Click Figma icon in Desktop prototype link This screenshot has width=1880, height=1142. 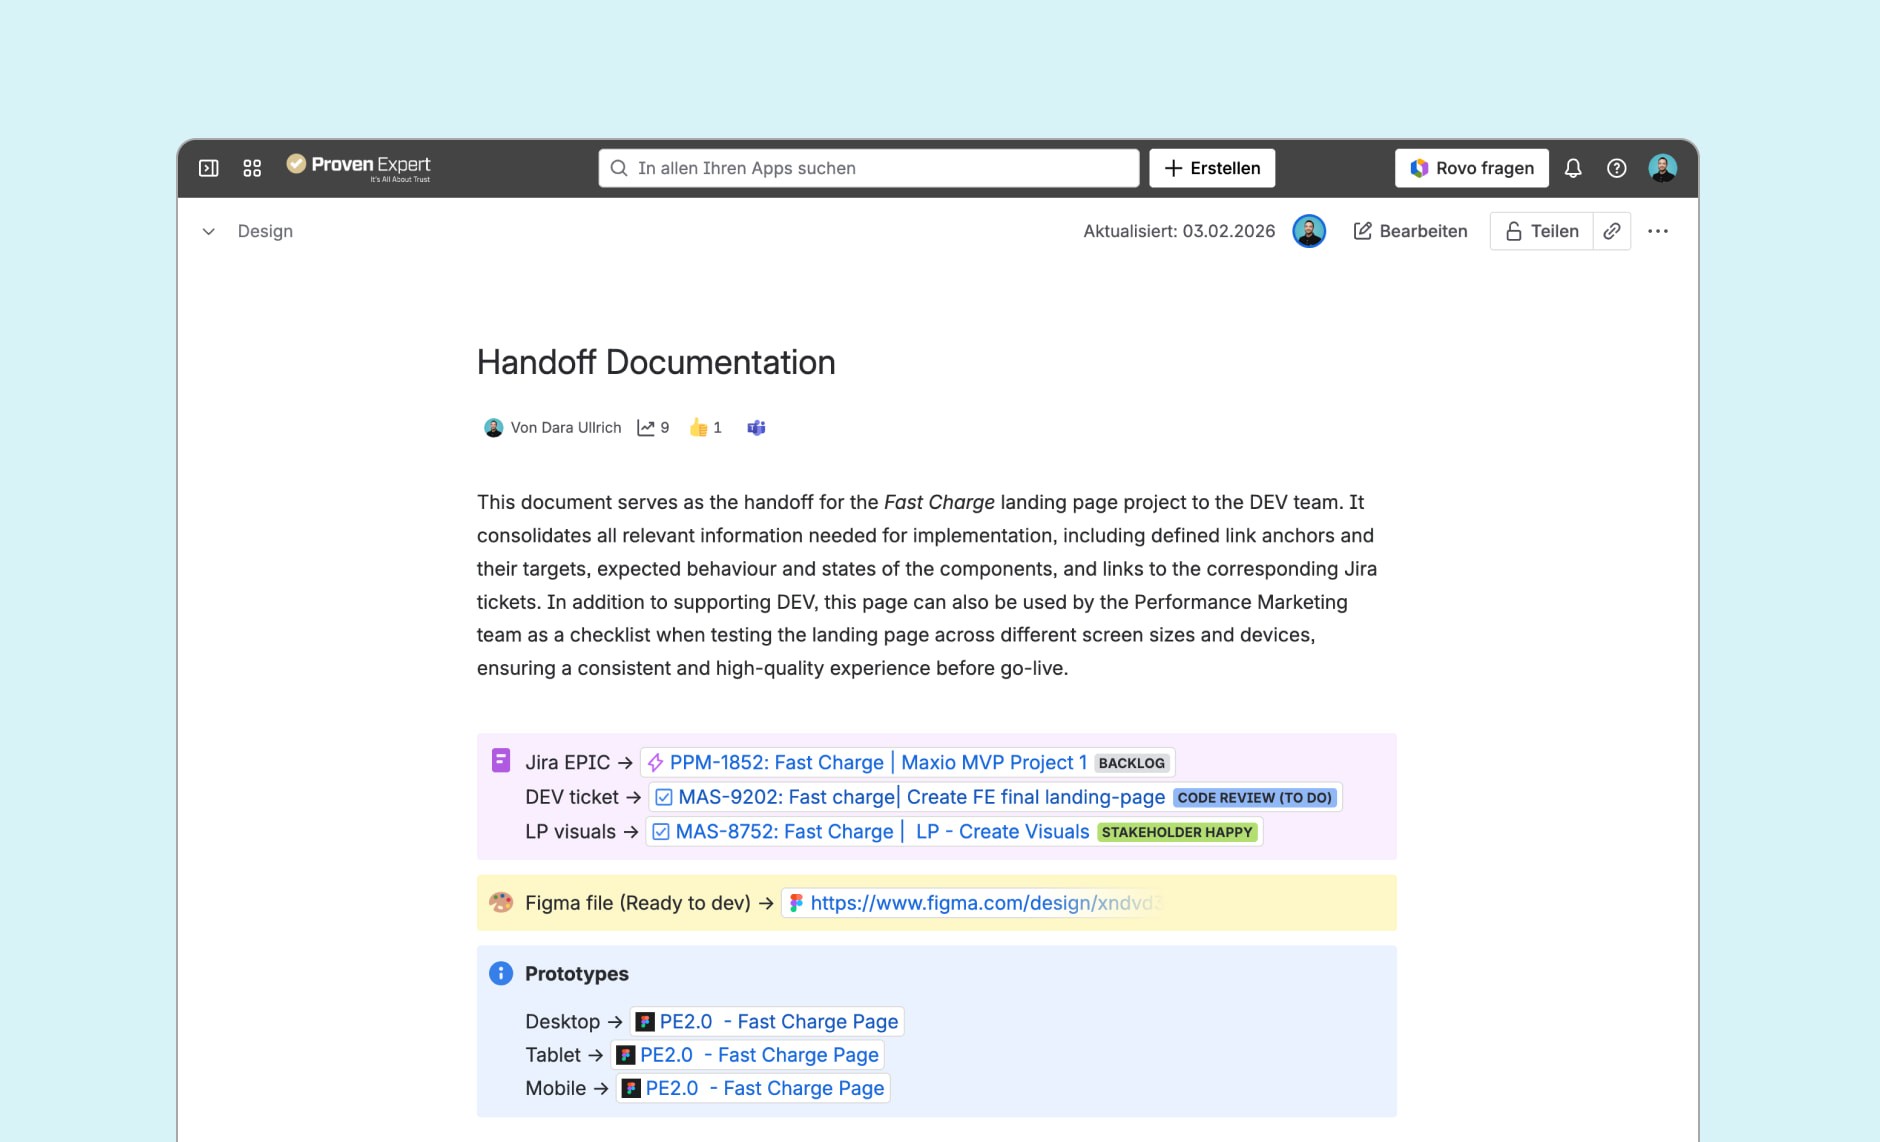645,1022
